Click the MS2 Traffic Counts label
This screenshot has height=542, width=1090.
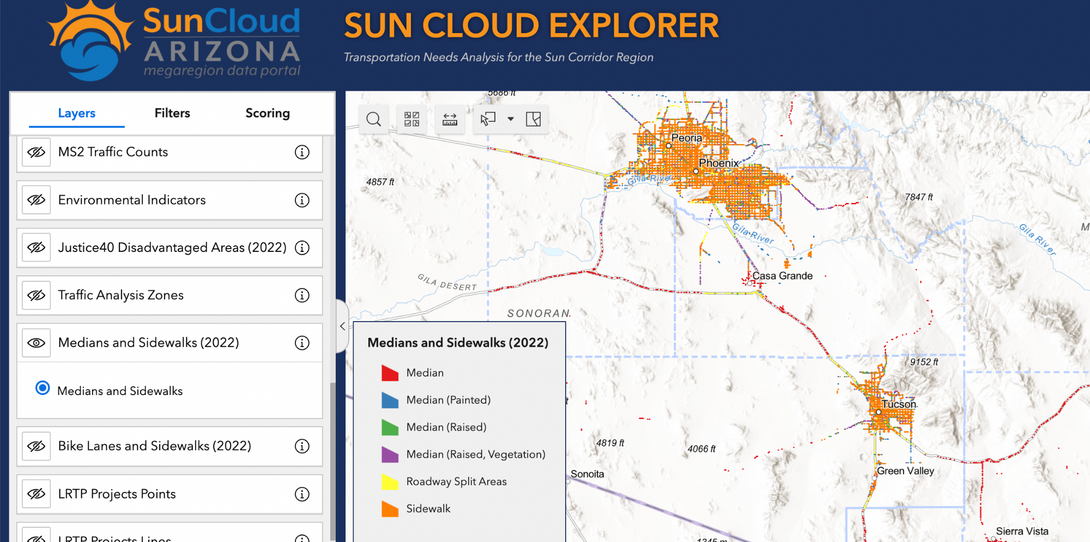point(113,151)
